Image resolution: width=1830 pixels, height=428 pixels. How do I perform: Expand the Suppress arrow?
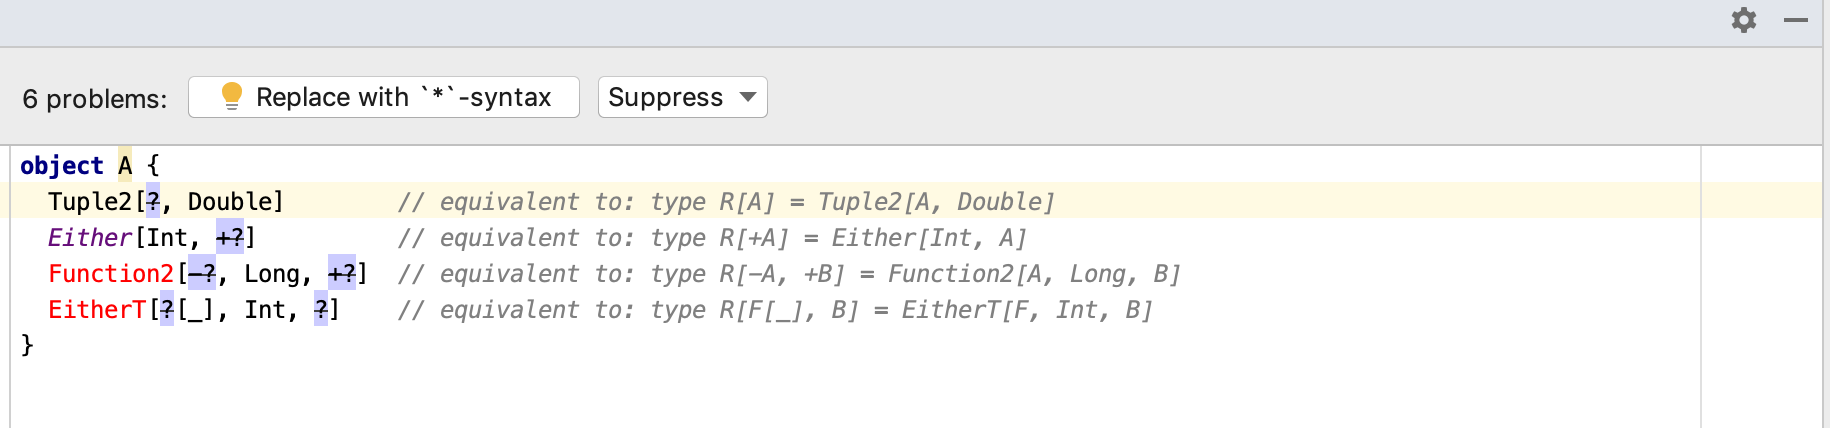(x=748, y=97)
